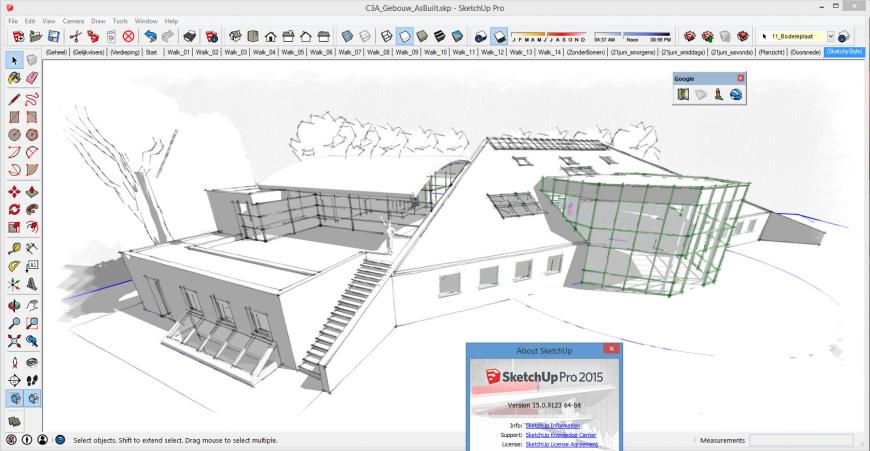
Task: Click the Print icon
Action: tap(190, 37)
